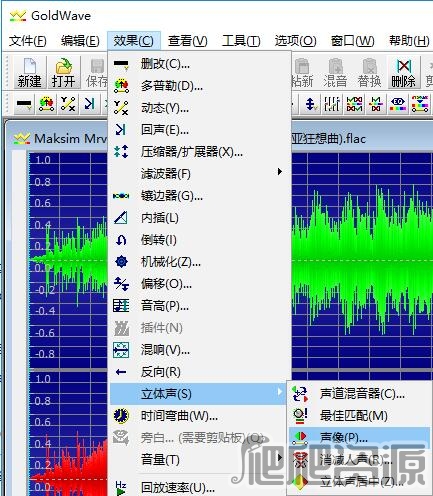
Task: Choose 回放速率(U)... playback rate entry
Action: pyautogui.click(x=198, y=487)
